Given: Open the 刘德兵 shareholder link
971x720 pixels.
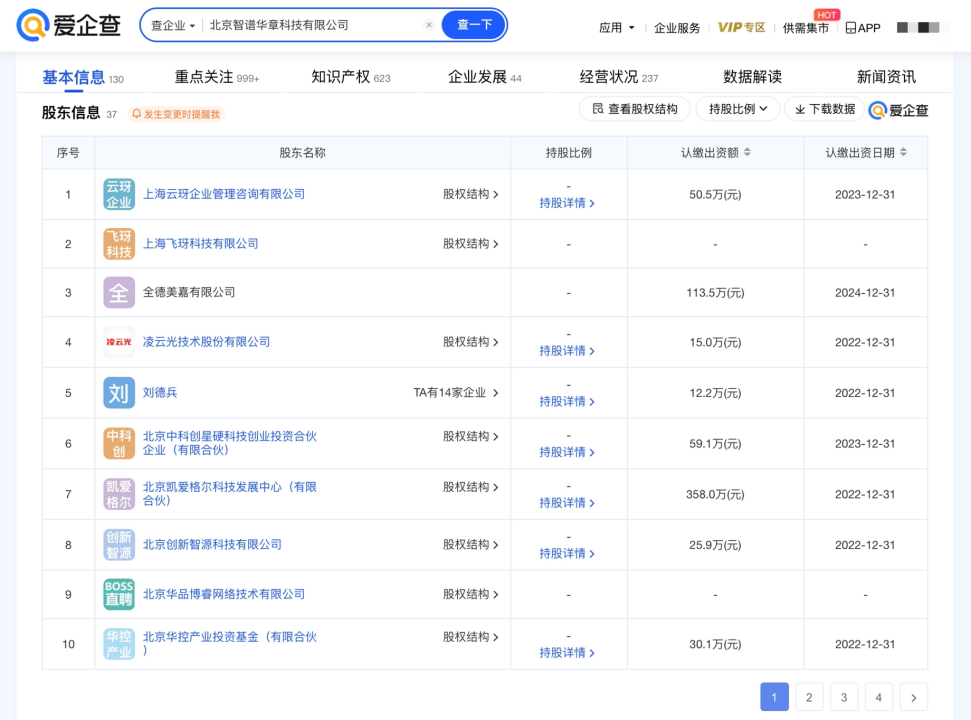Looking at the screenshot, I should [160, 393].
